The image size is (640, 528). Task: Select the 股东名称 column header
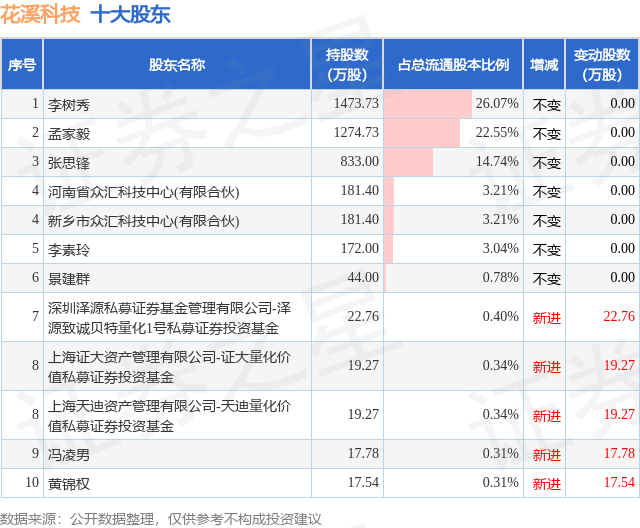click(177, 64)
